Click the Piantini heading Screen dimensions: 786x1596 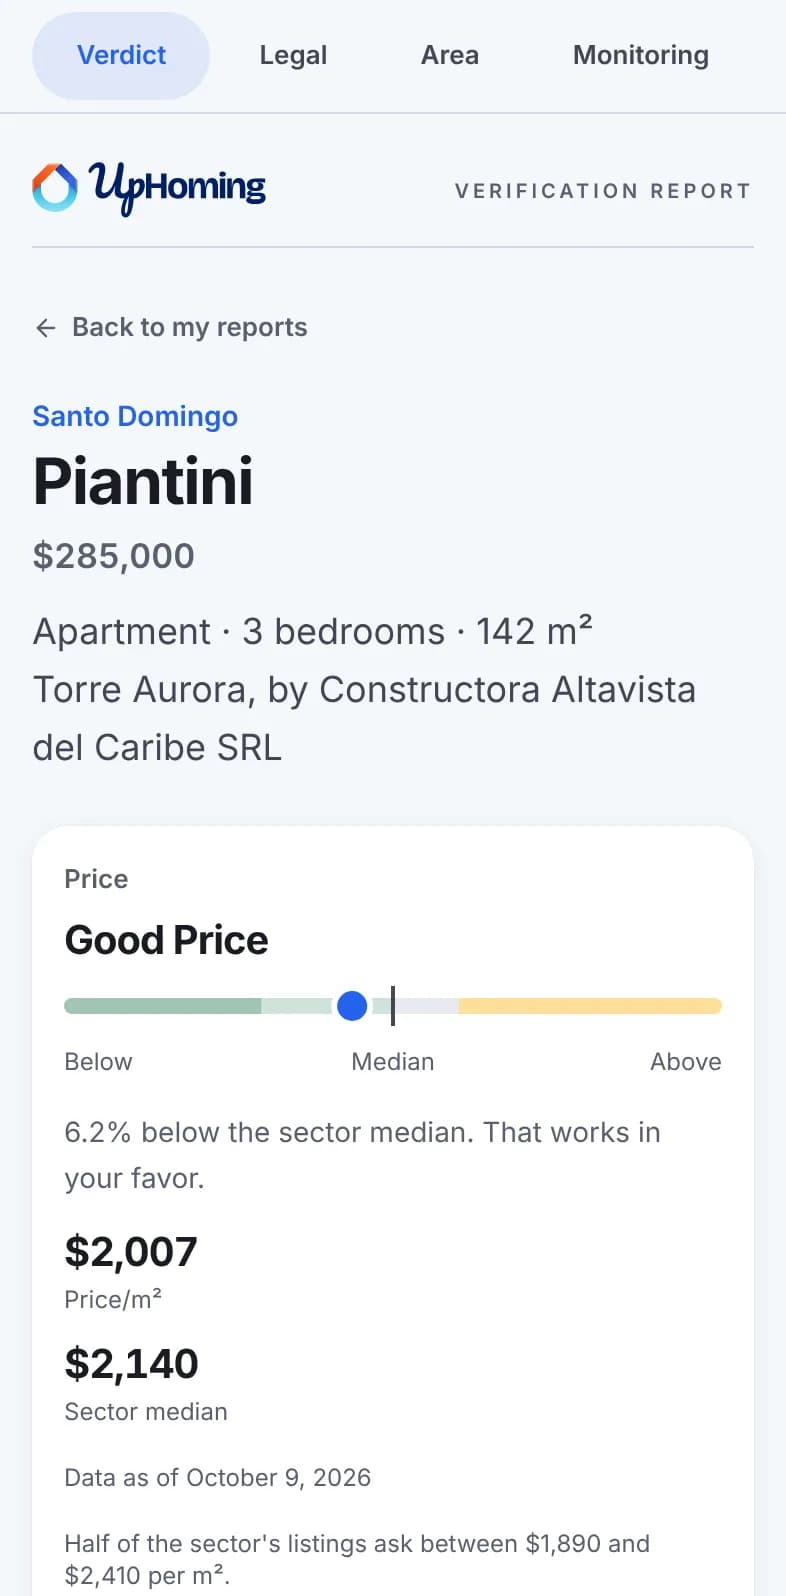point(143,481)
